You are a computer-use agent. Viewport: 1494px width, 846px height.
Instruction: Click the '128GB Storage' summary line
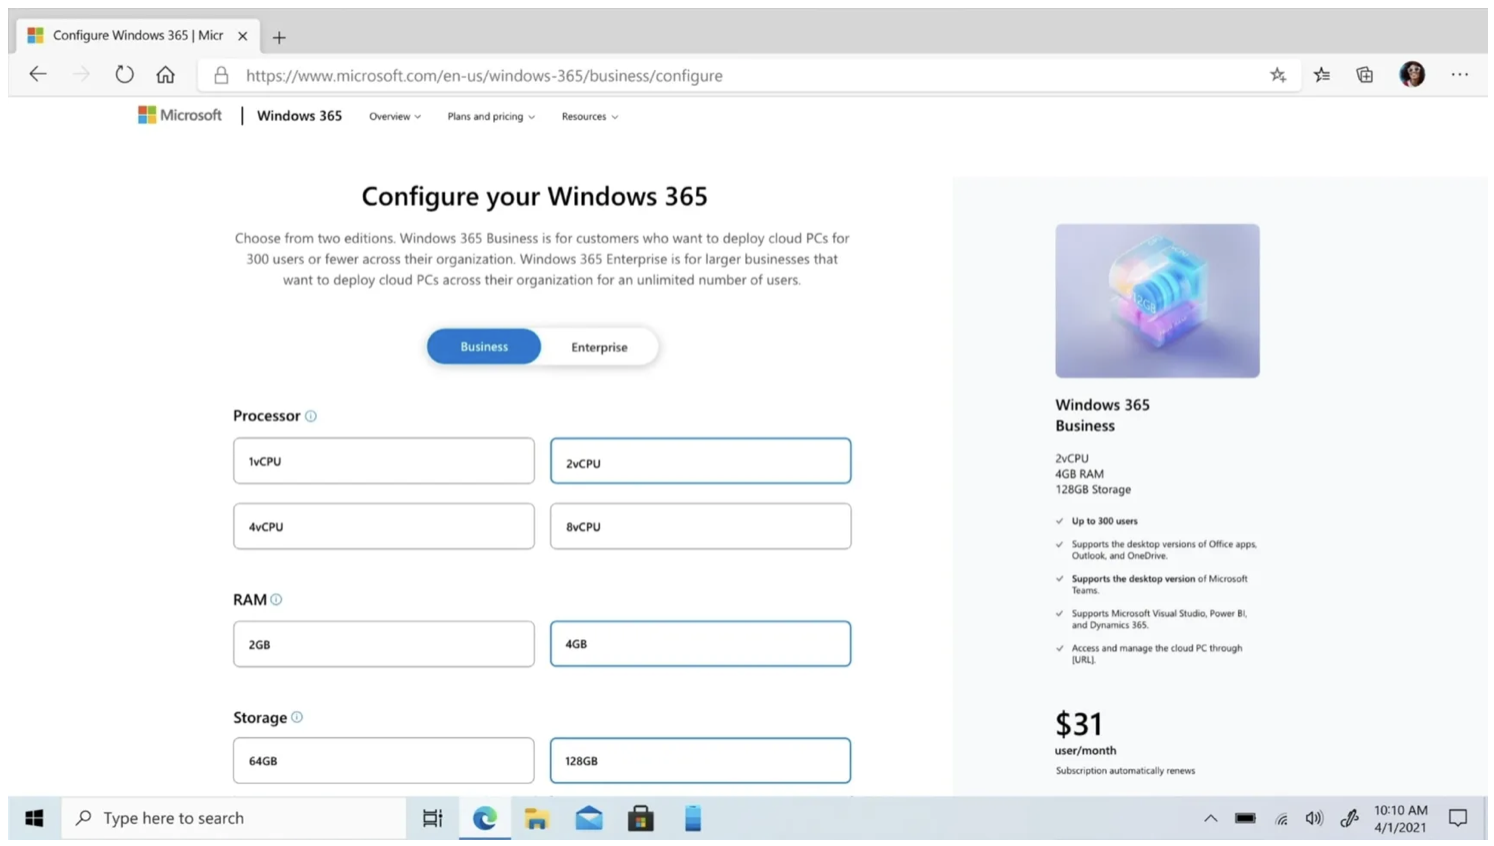pos(1093,490)
